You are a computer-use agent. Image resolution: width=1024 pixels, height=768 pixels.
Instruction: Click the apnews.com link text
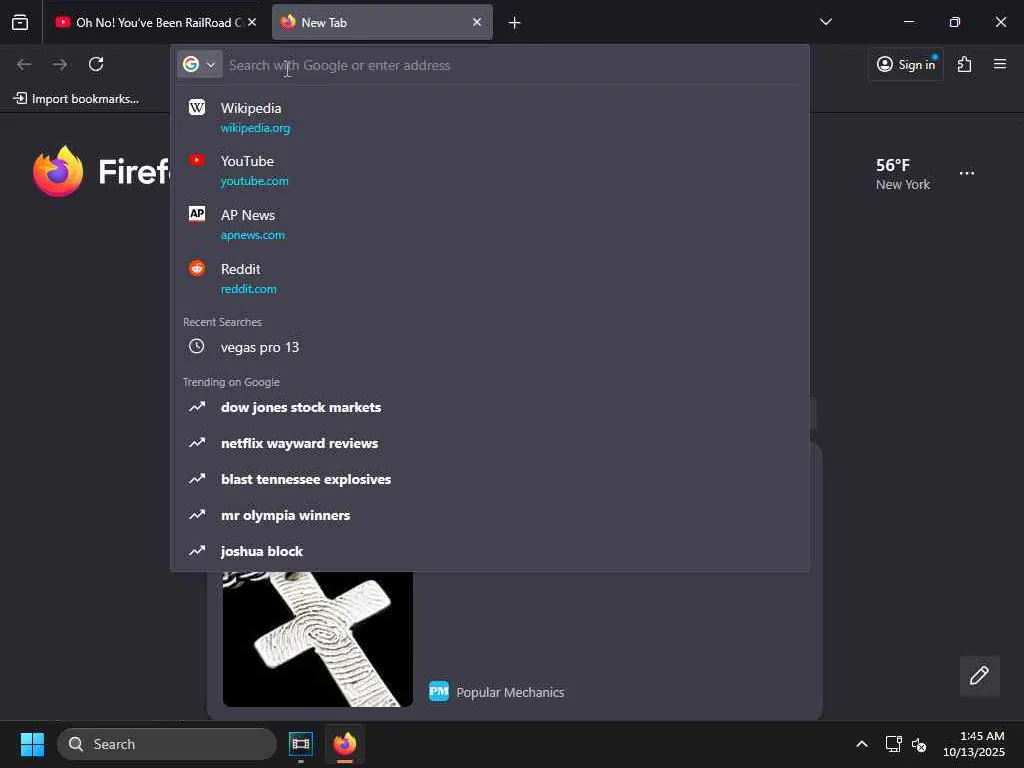point(253,235)
